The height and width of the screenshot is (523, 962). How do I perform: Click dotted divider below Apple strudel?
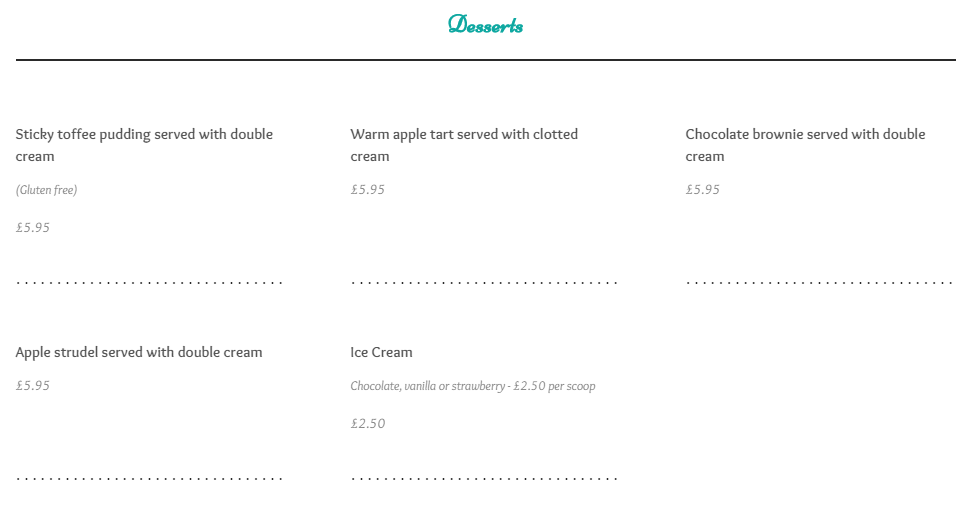pyautogui.click(x=149, y=478)
